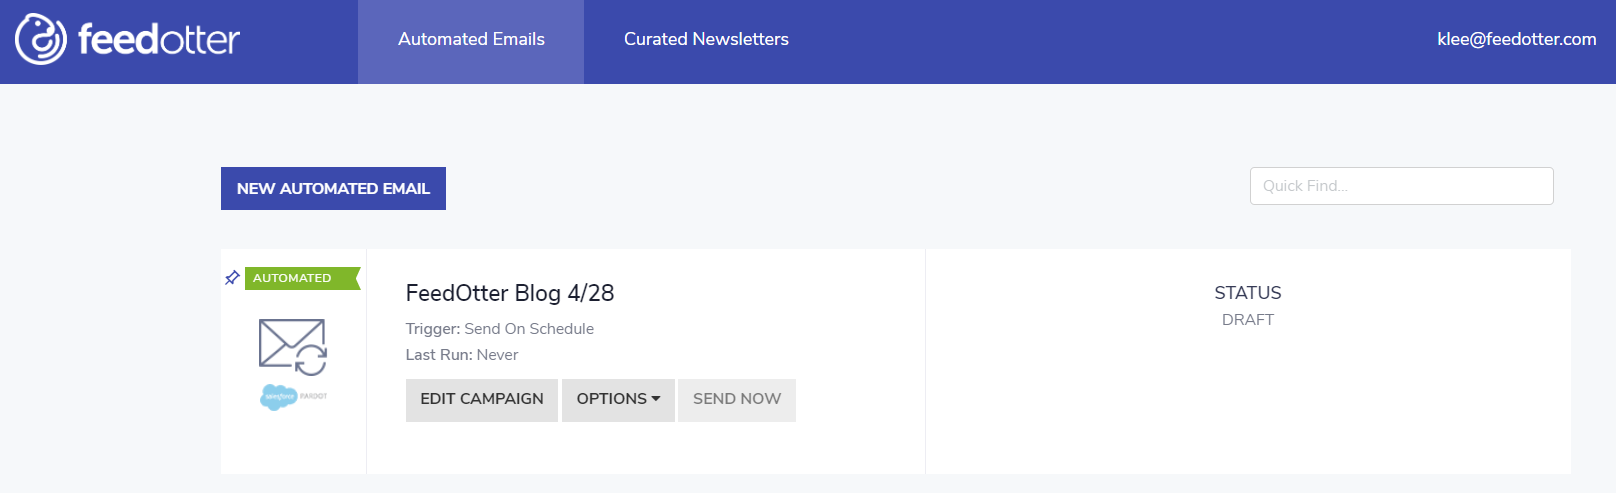Click the Salesforce Pardot cloud logo
This screenshot has width=1616, height=493.
click(293, 397)
